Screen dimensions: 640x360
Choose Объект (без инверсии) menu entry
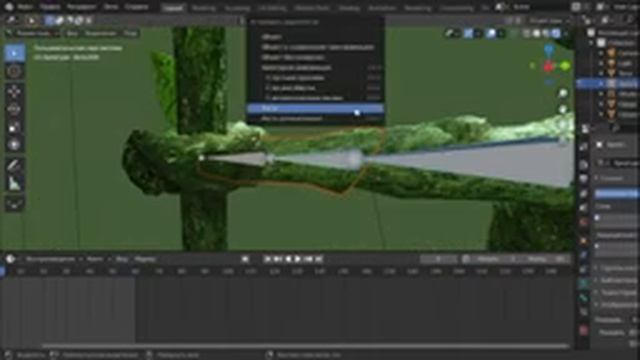pyautogui.click(x=315, y=58)
